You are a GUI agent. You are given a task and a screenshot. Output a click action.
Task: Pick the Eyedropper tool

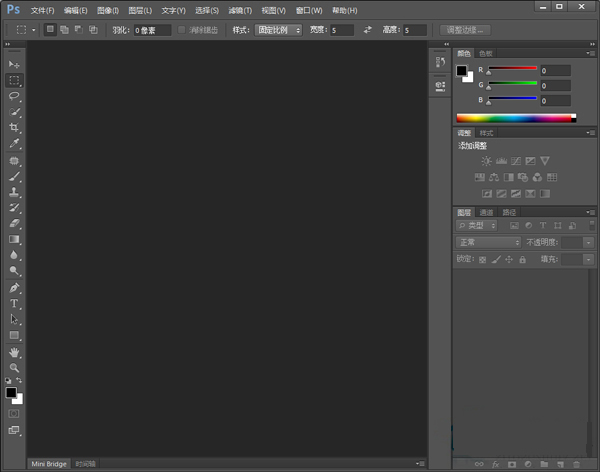click(15, 144)
